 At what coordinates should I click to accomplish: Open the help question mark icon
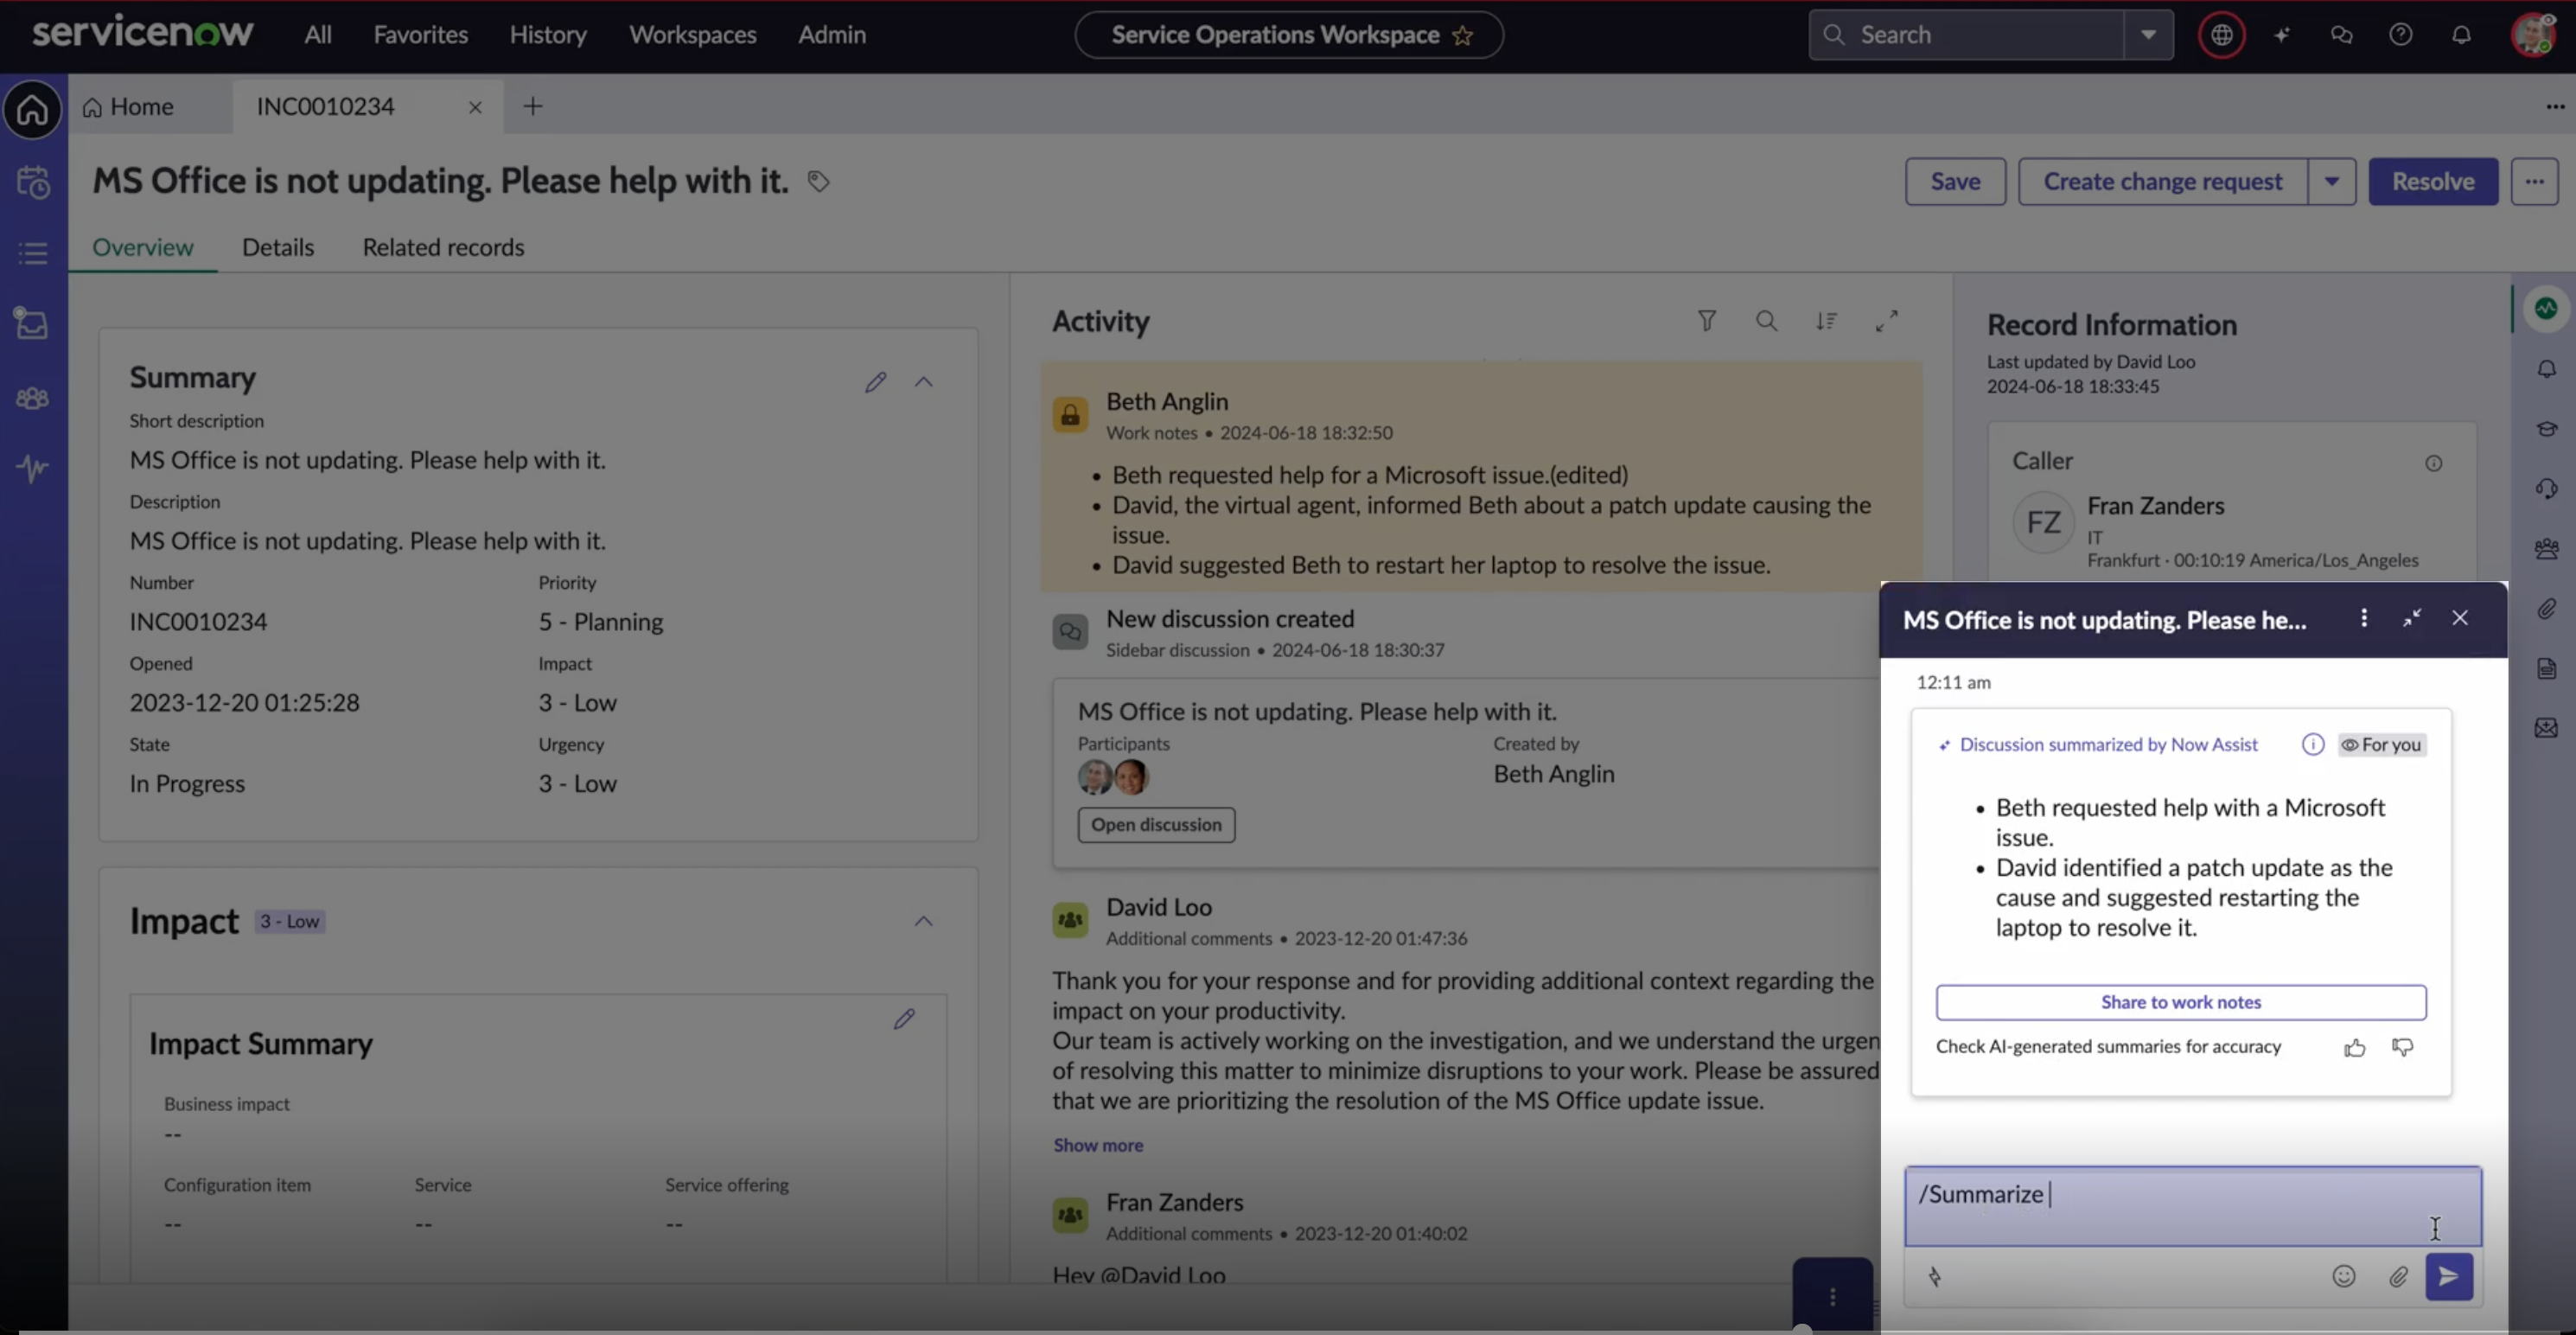pos(2401,35)
